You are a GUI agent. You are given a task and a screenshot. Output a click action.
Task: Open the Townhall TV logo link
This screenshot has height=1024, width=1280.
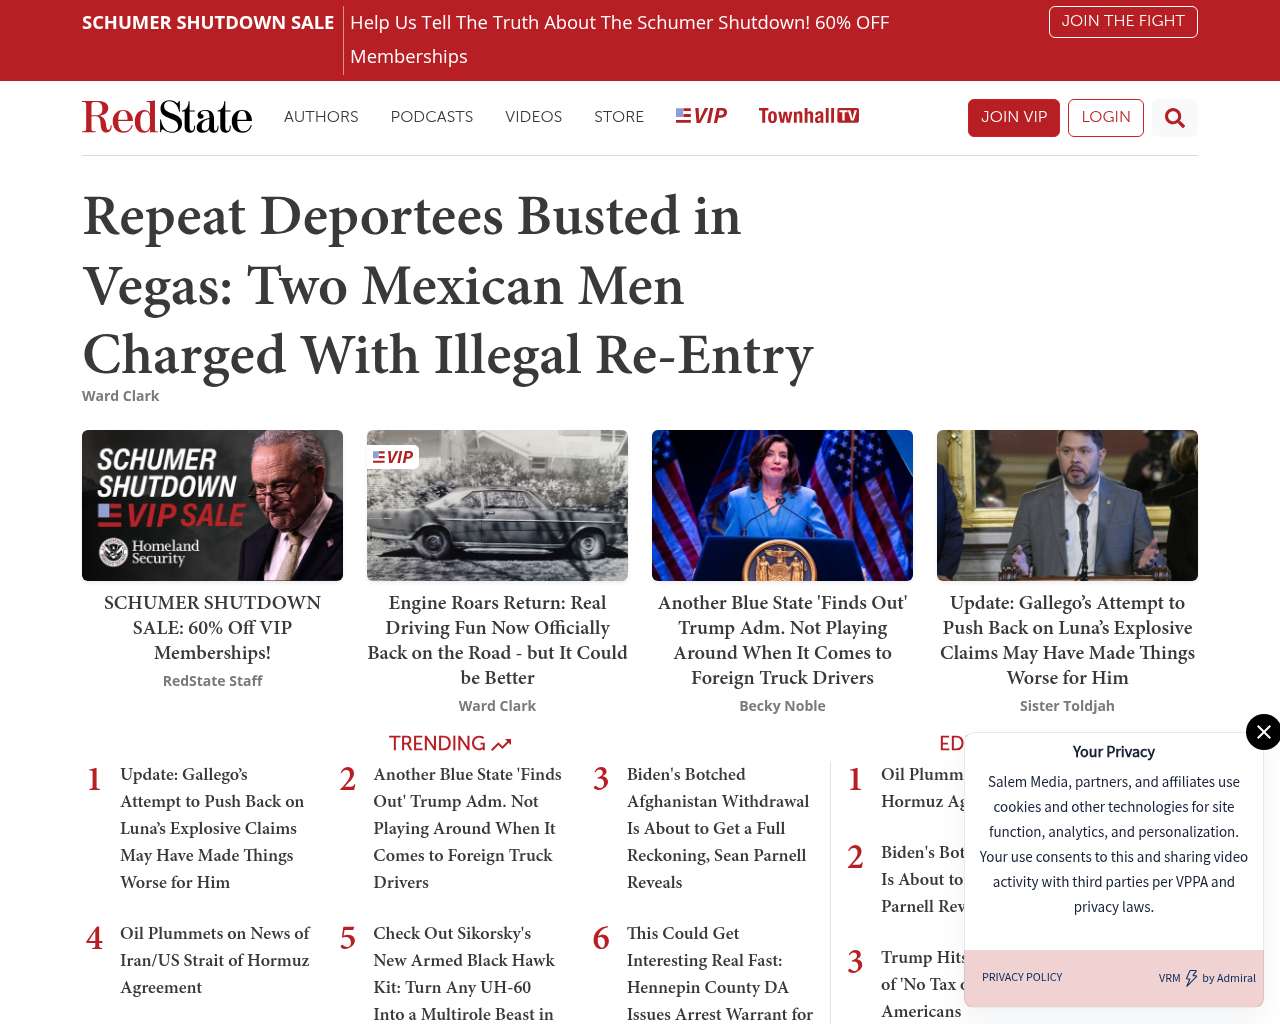[808, 116]
